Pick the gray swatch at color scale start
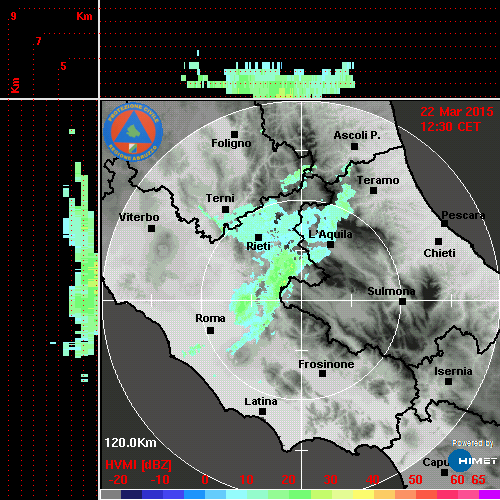 (x=111, y=494)
